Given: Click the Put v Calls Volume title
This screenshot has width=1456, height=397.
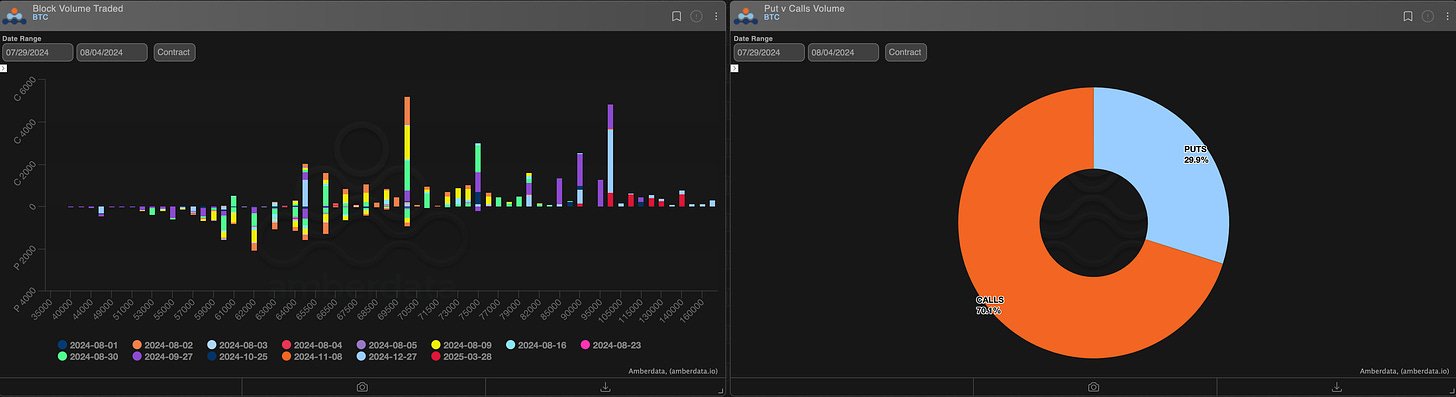Looking at the screenshot, I should [x=804, y=8].
